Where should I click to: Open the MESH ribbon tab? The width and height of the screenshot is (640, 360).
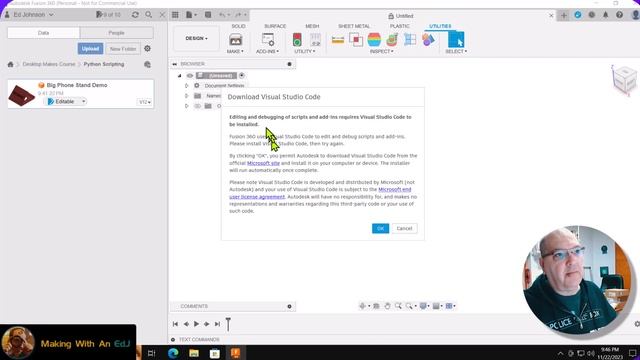(x=312, y=26)
